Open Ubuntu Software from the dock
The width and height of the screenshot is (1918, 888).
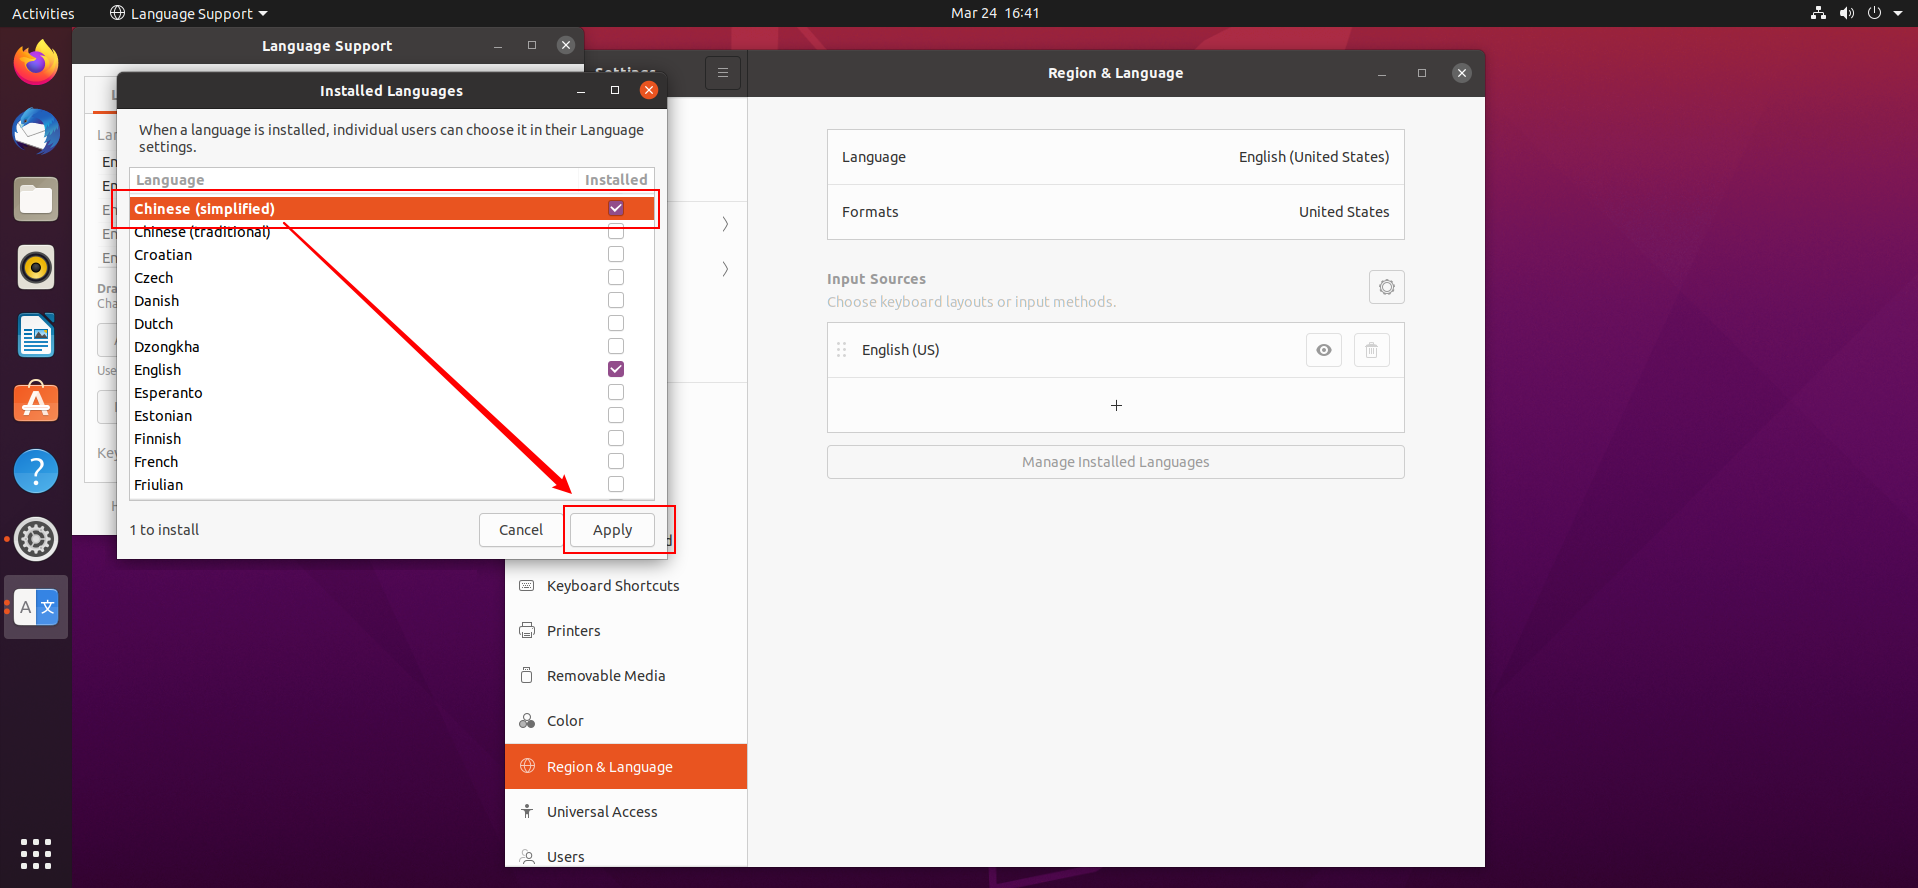coord(36,403)
